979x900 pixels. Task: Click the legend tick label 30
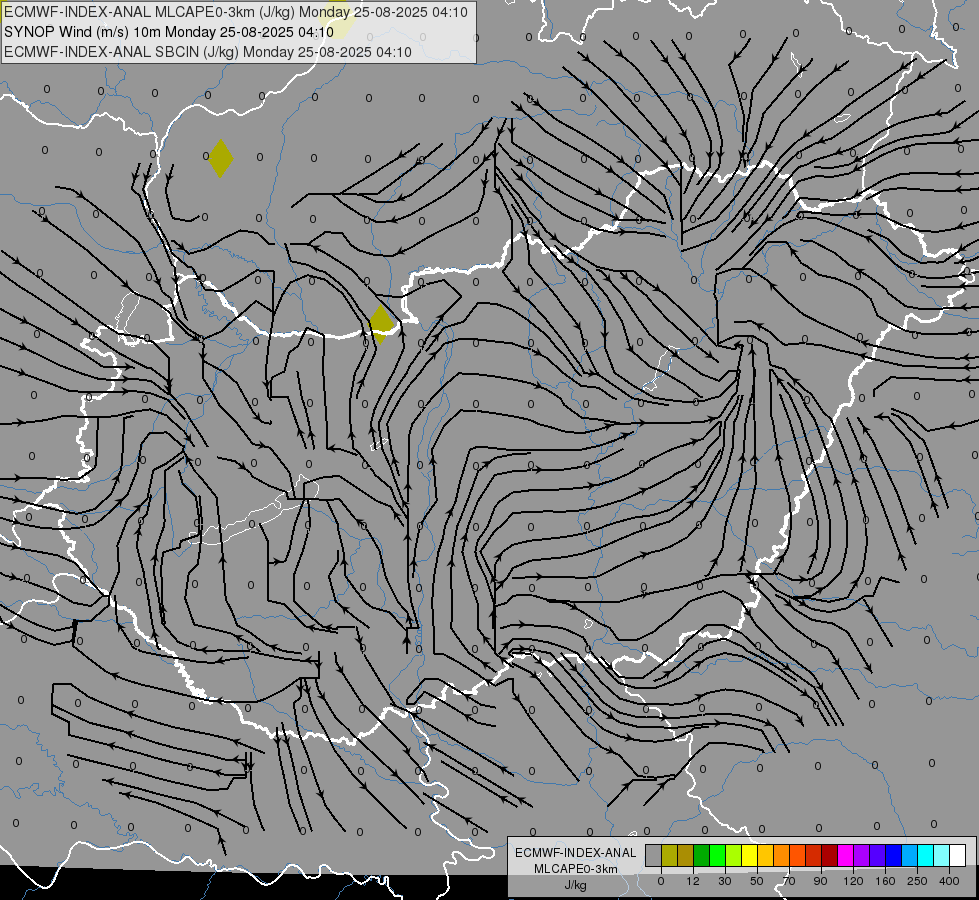coord(725,881)
